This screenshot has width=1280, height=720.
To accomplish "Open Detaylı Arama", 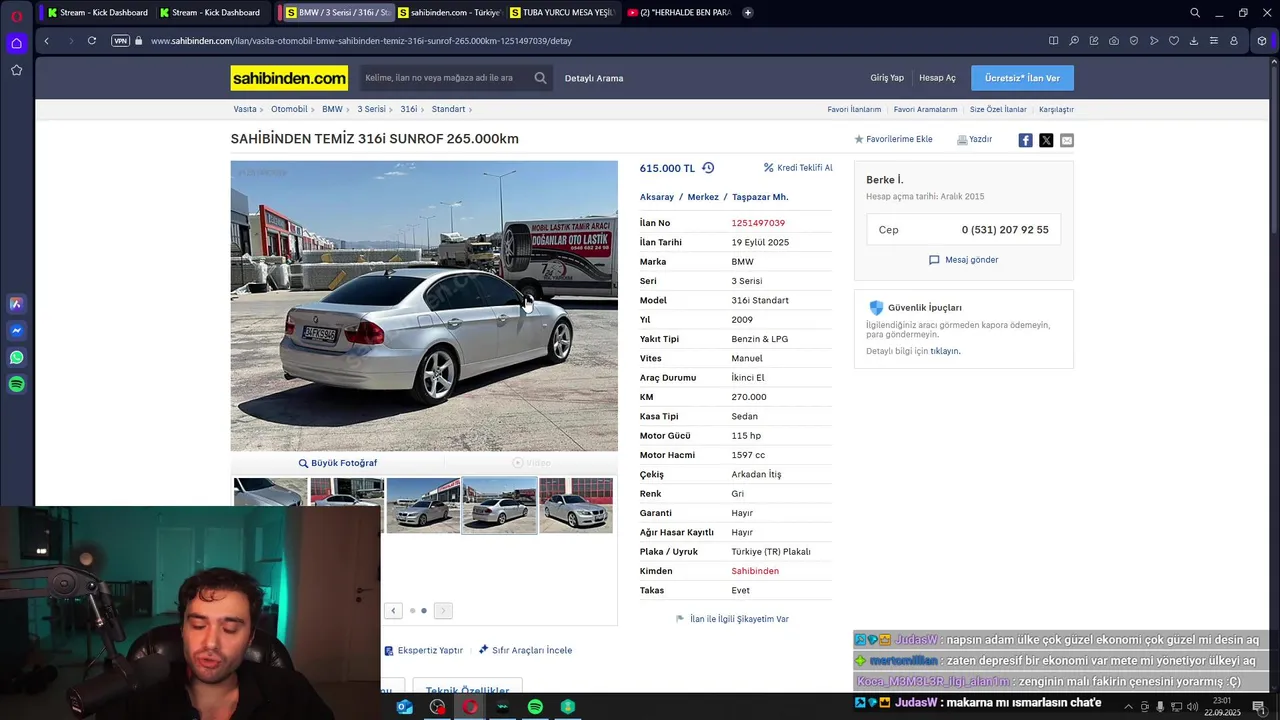I will pyautogui.click(x=594, y=78).
